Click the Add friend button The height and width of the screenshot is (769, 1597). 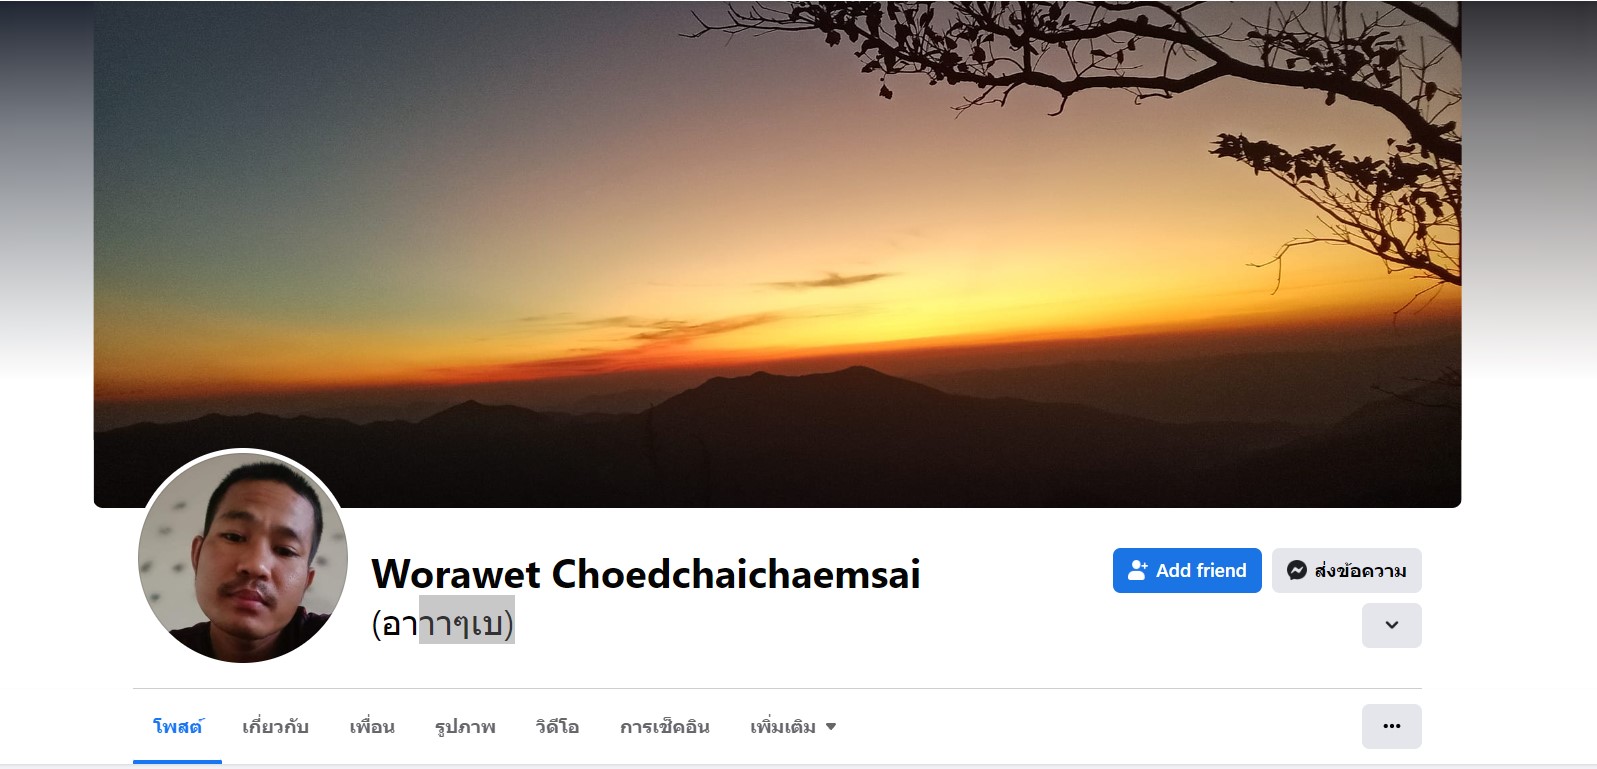coord(1187,570)
